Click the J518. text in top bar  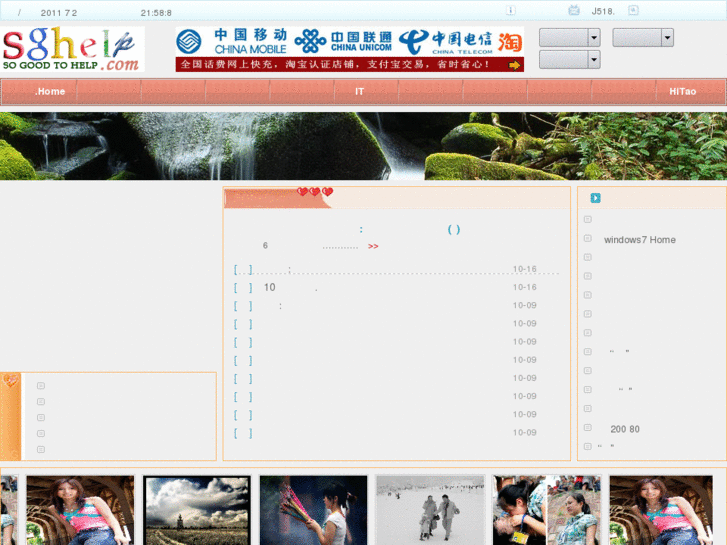pos(603,11)
